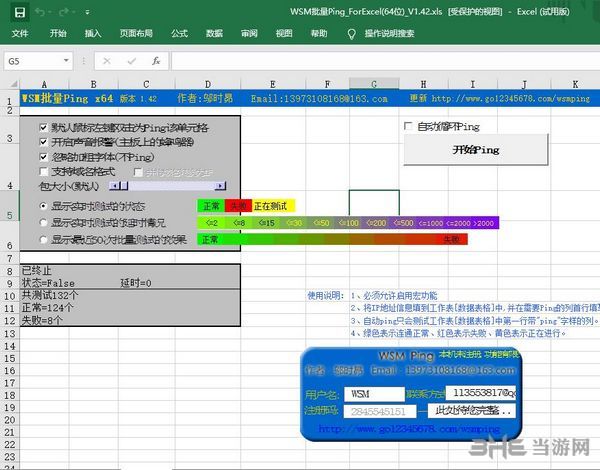Select column D header
Viewport: 600px width, 470px height.
pyautogui.click(x=208, y=84)
